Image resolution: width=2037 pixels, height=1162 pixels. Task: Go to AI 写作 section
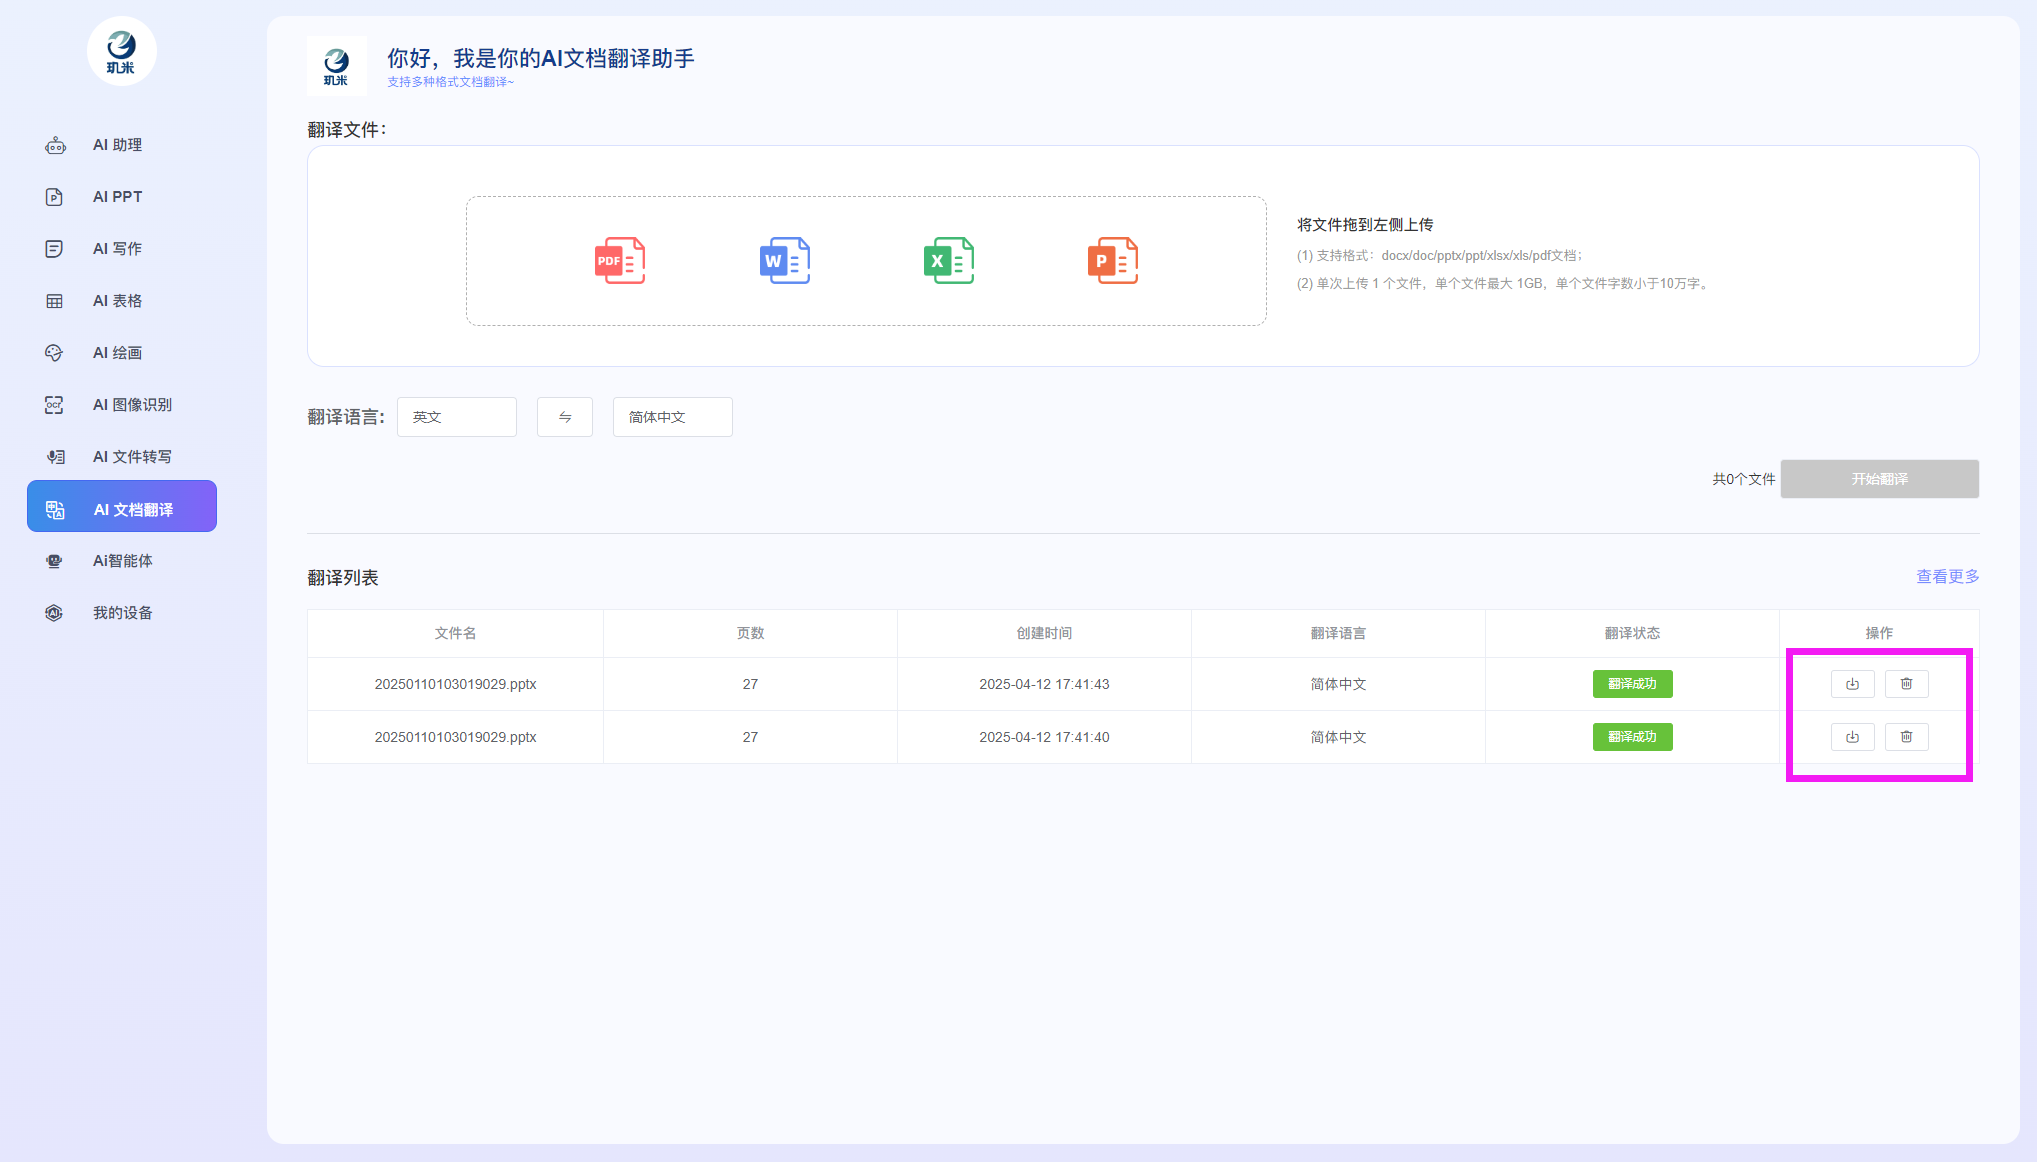[x=117, y=249]
